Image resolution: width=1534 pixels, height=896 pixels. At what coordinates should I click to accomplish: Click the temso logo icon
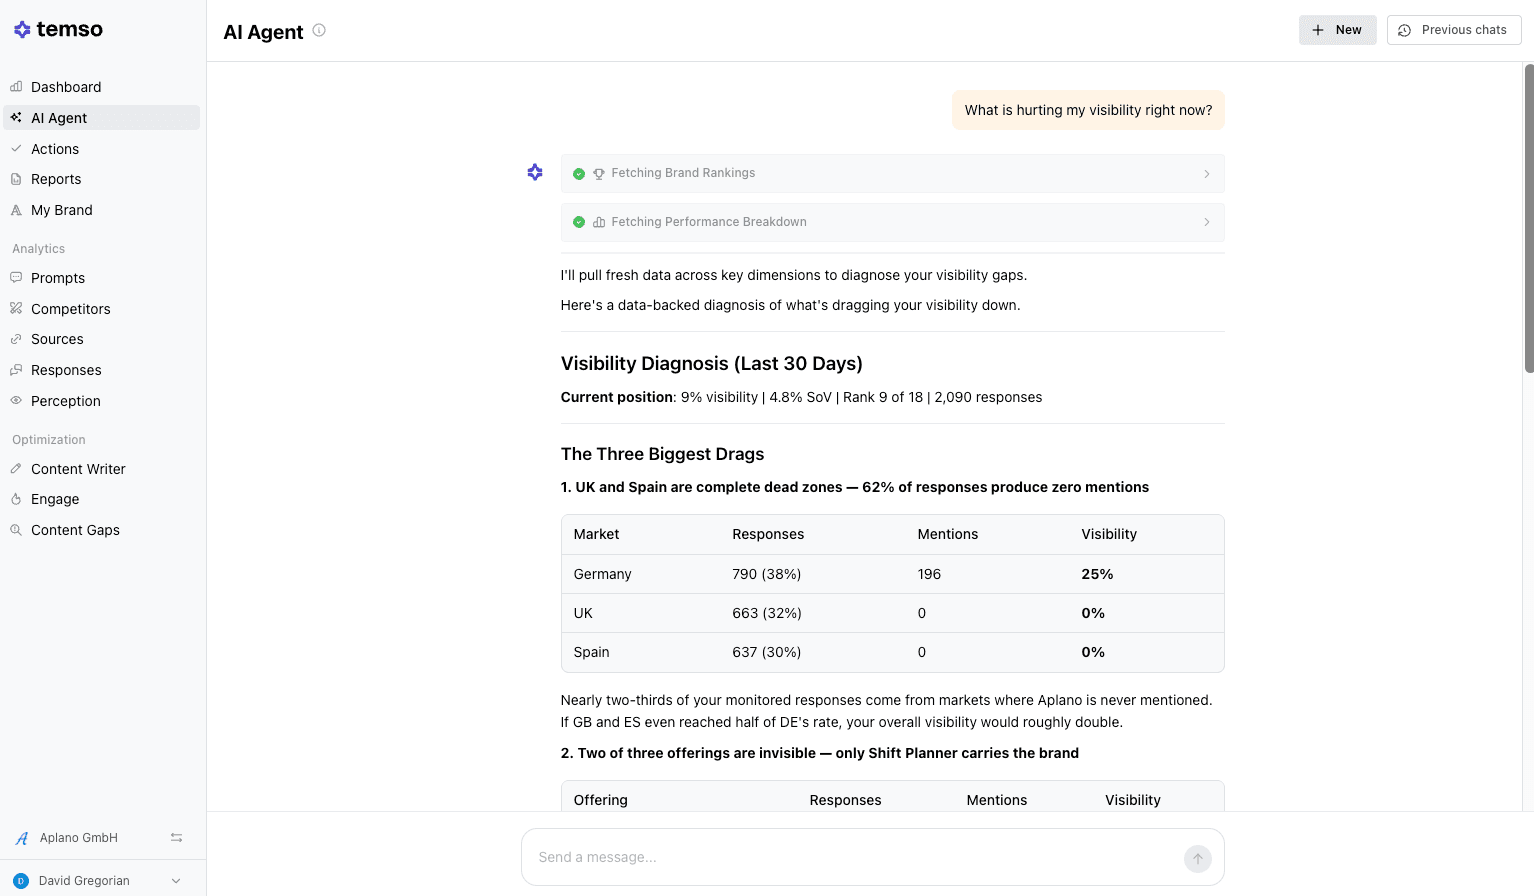(x=22, y=30)
